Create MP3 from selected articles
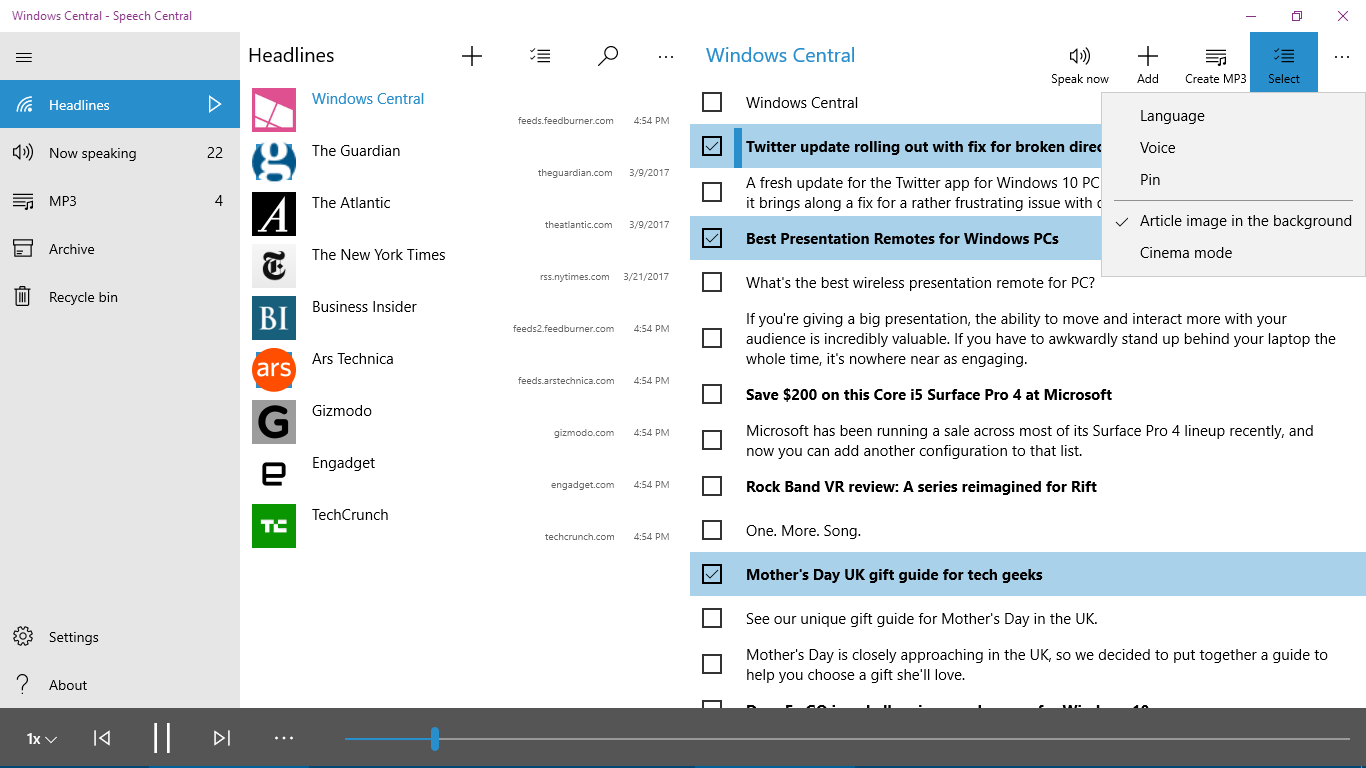Viewport: 1366px width, 768px height. pos(1216,64)
